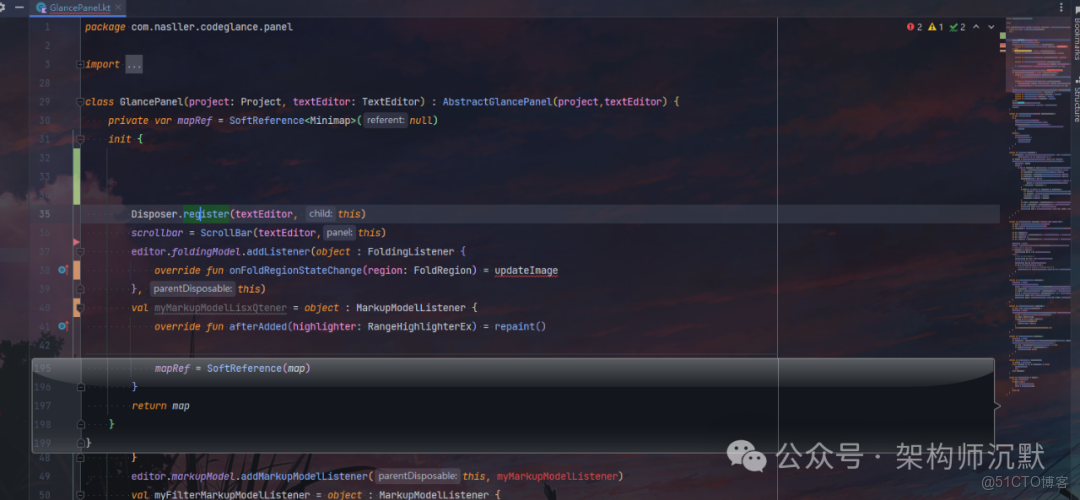1080x500 pixels.
Task: Click the 'panel:' inlay hint
Action: coord(340,233)
